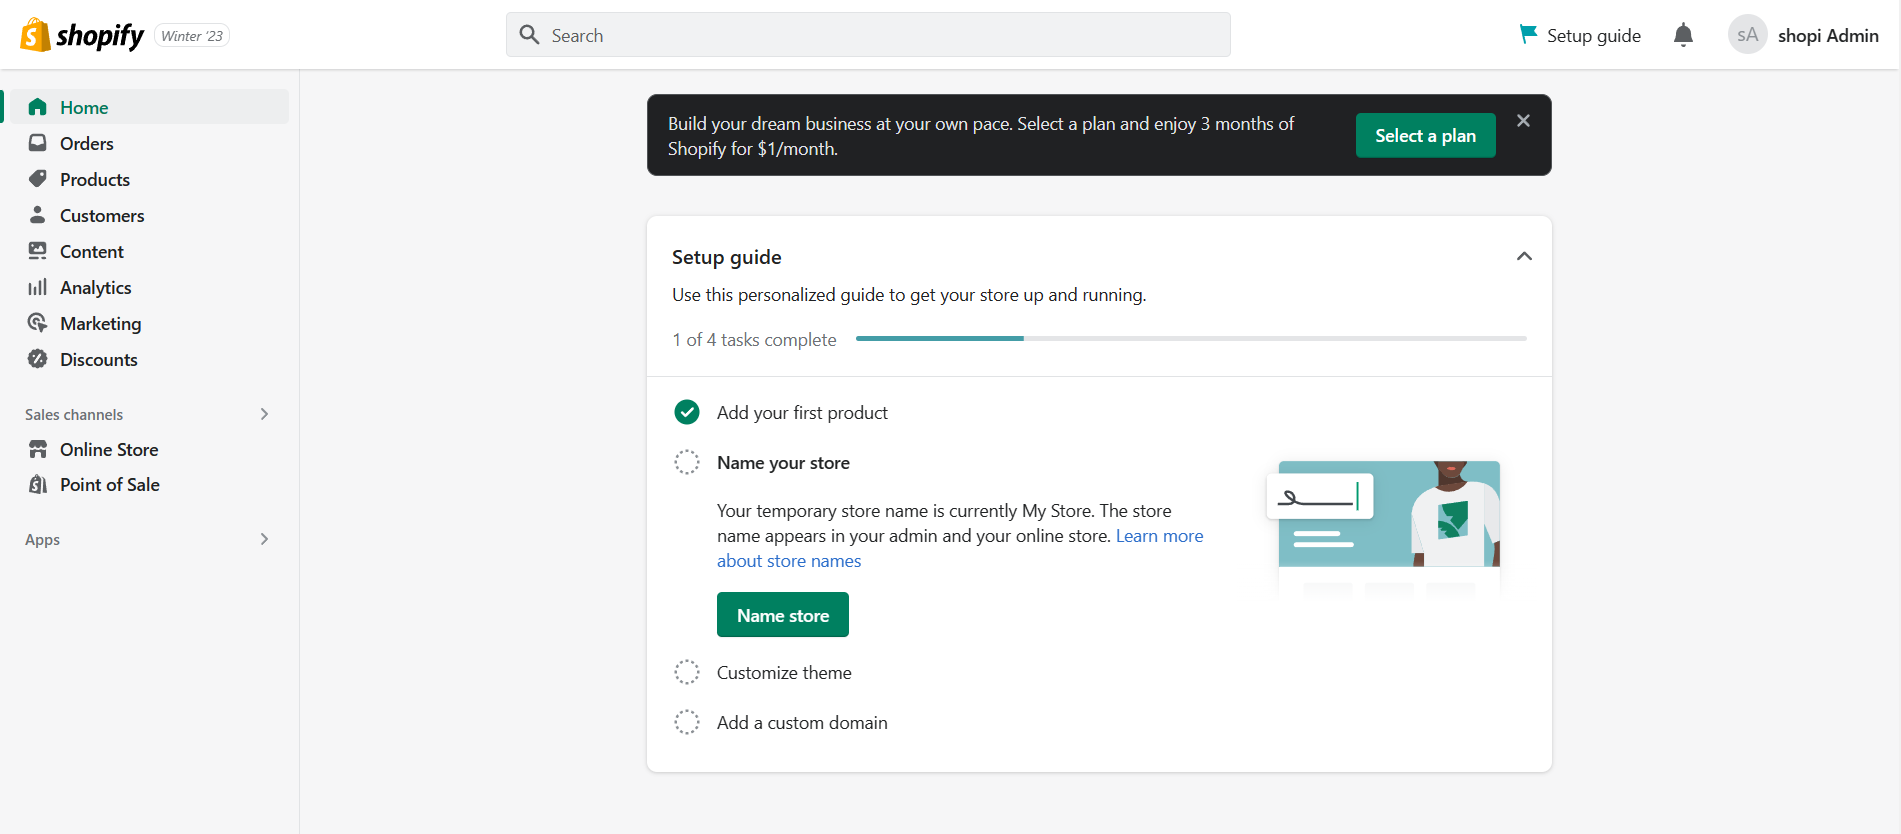Screen dimensions: 1901x834
Task: Click the Customers person icon
Action: [x=38, y=215]
